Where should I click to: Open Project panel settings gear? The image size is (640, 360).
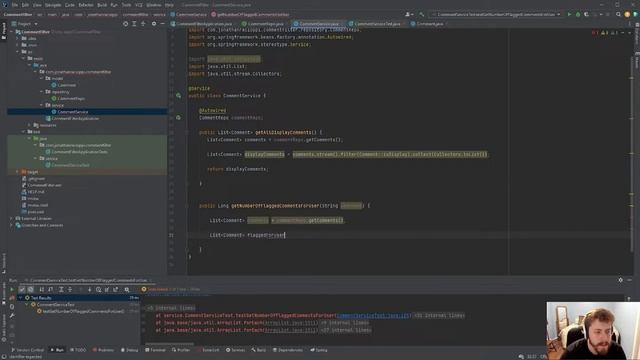(x=154, y=24)
